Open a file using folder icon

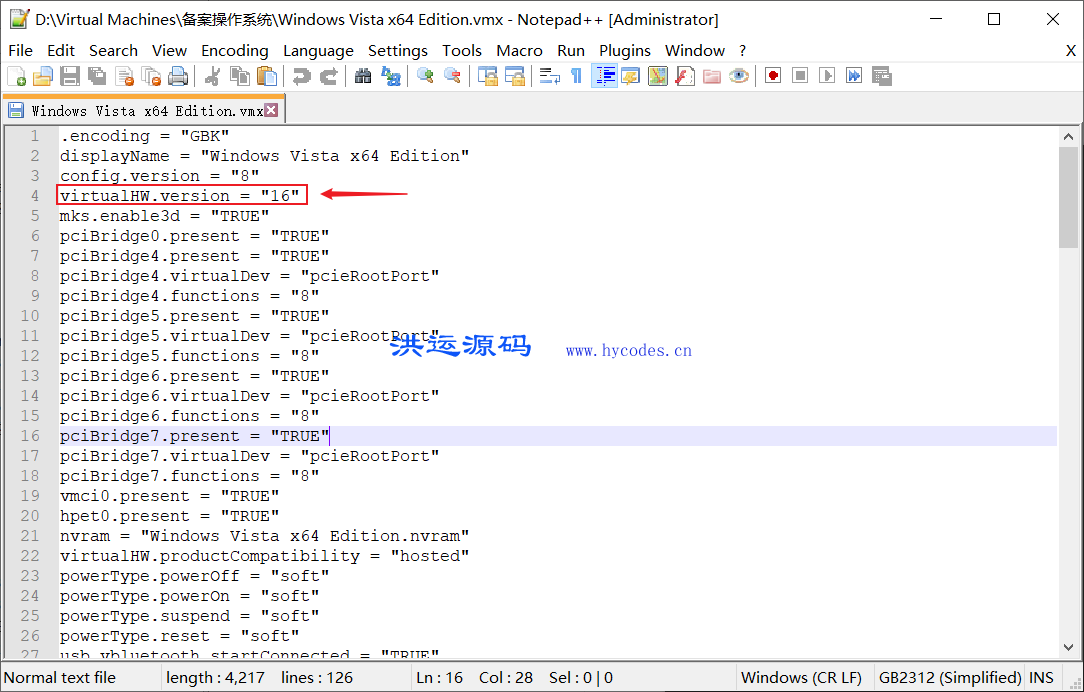(43, 76)
